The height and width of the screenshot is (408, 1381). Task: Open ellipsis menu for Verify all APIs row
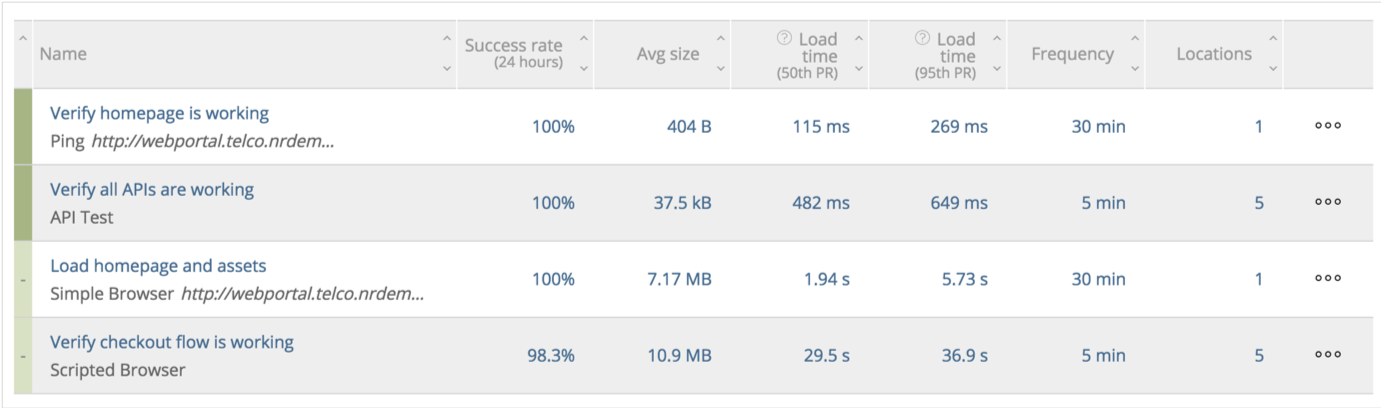point(1327,202)
